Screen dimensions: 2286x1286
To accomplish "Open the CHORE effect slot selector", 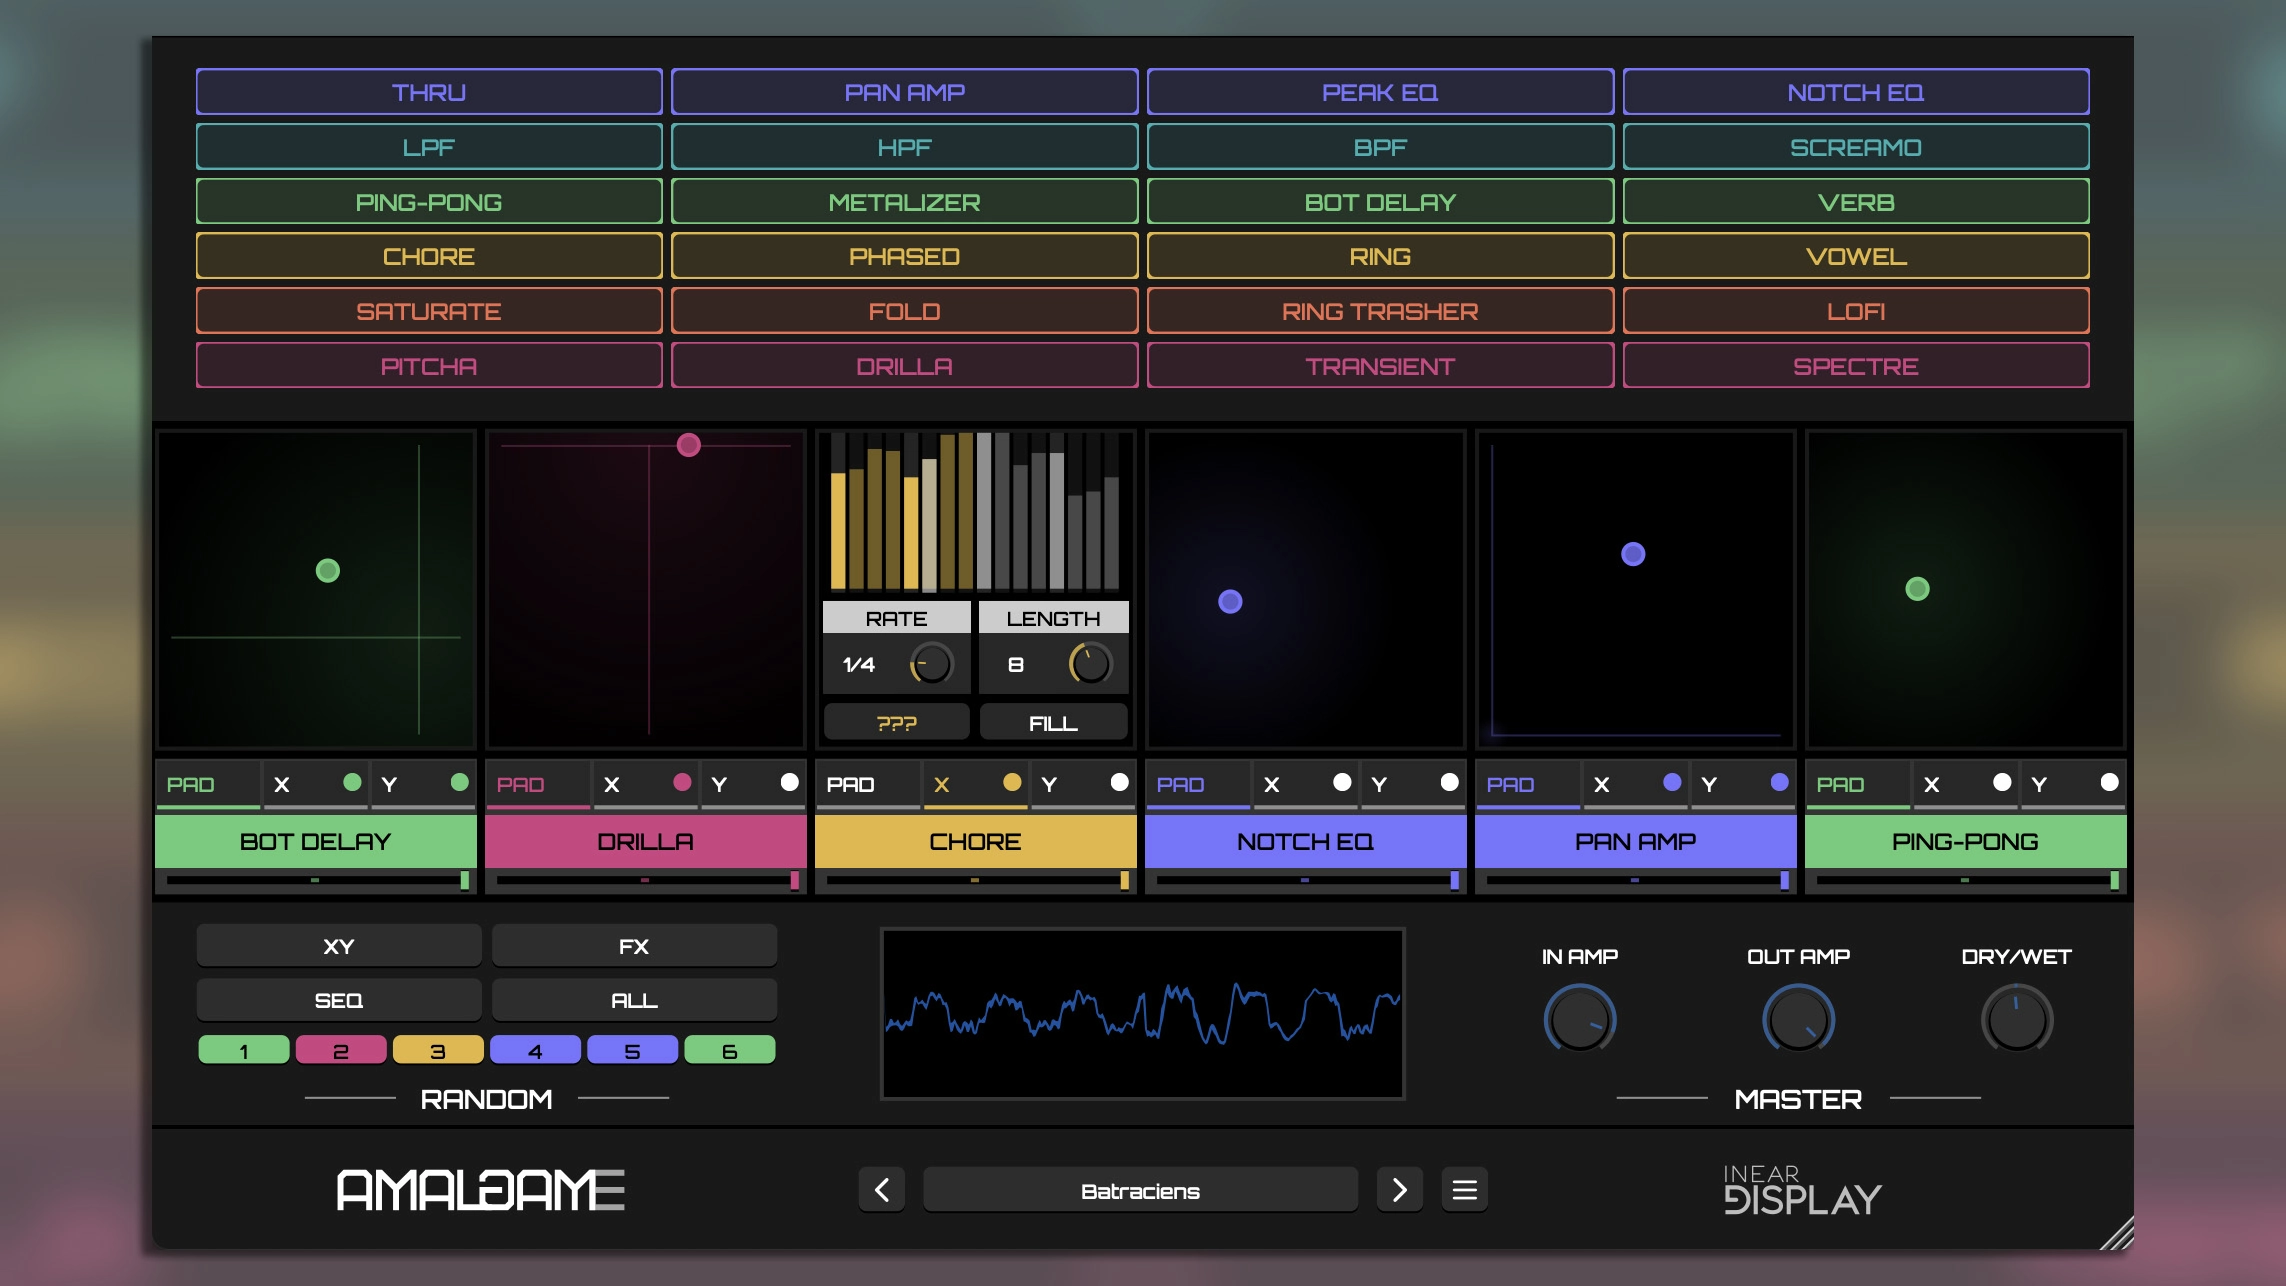I will (x=975, y=841).
